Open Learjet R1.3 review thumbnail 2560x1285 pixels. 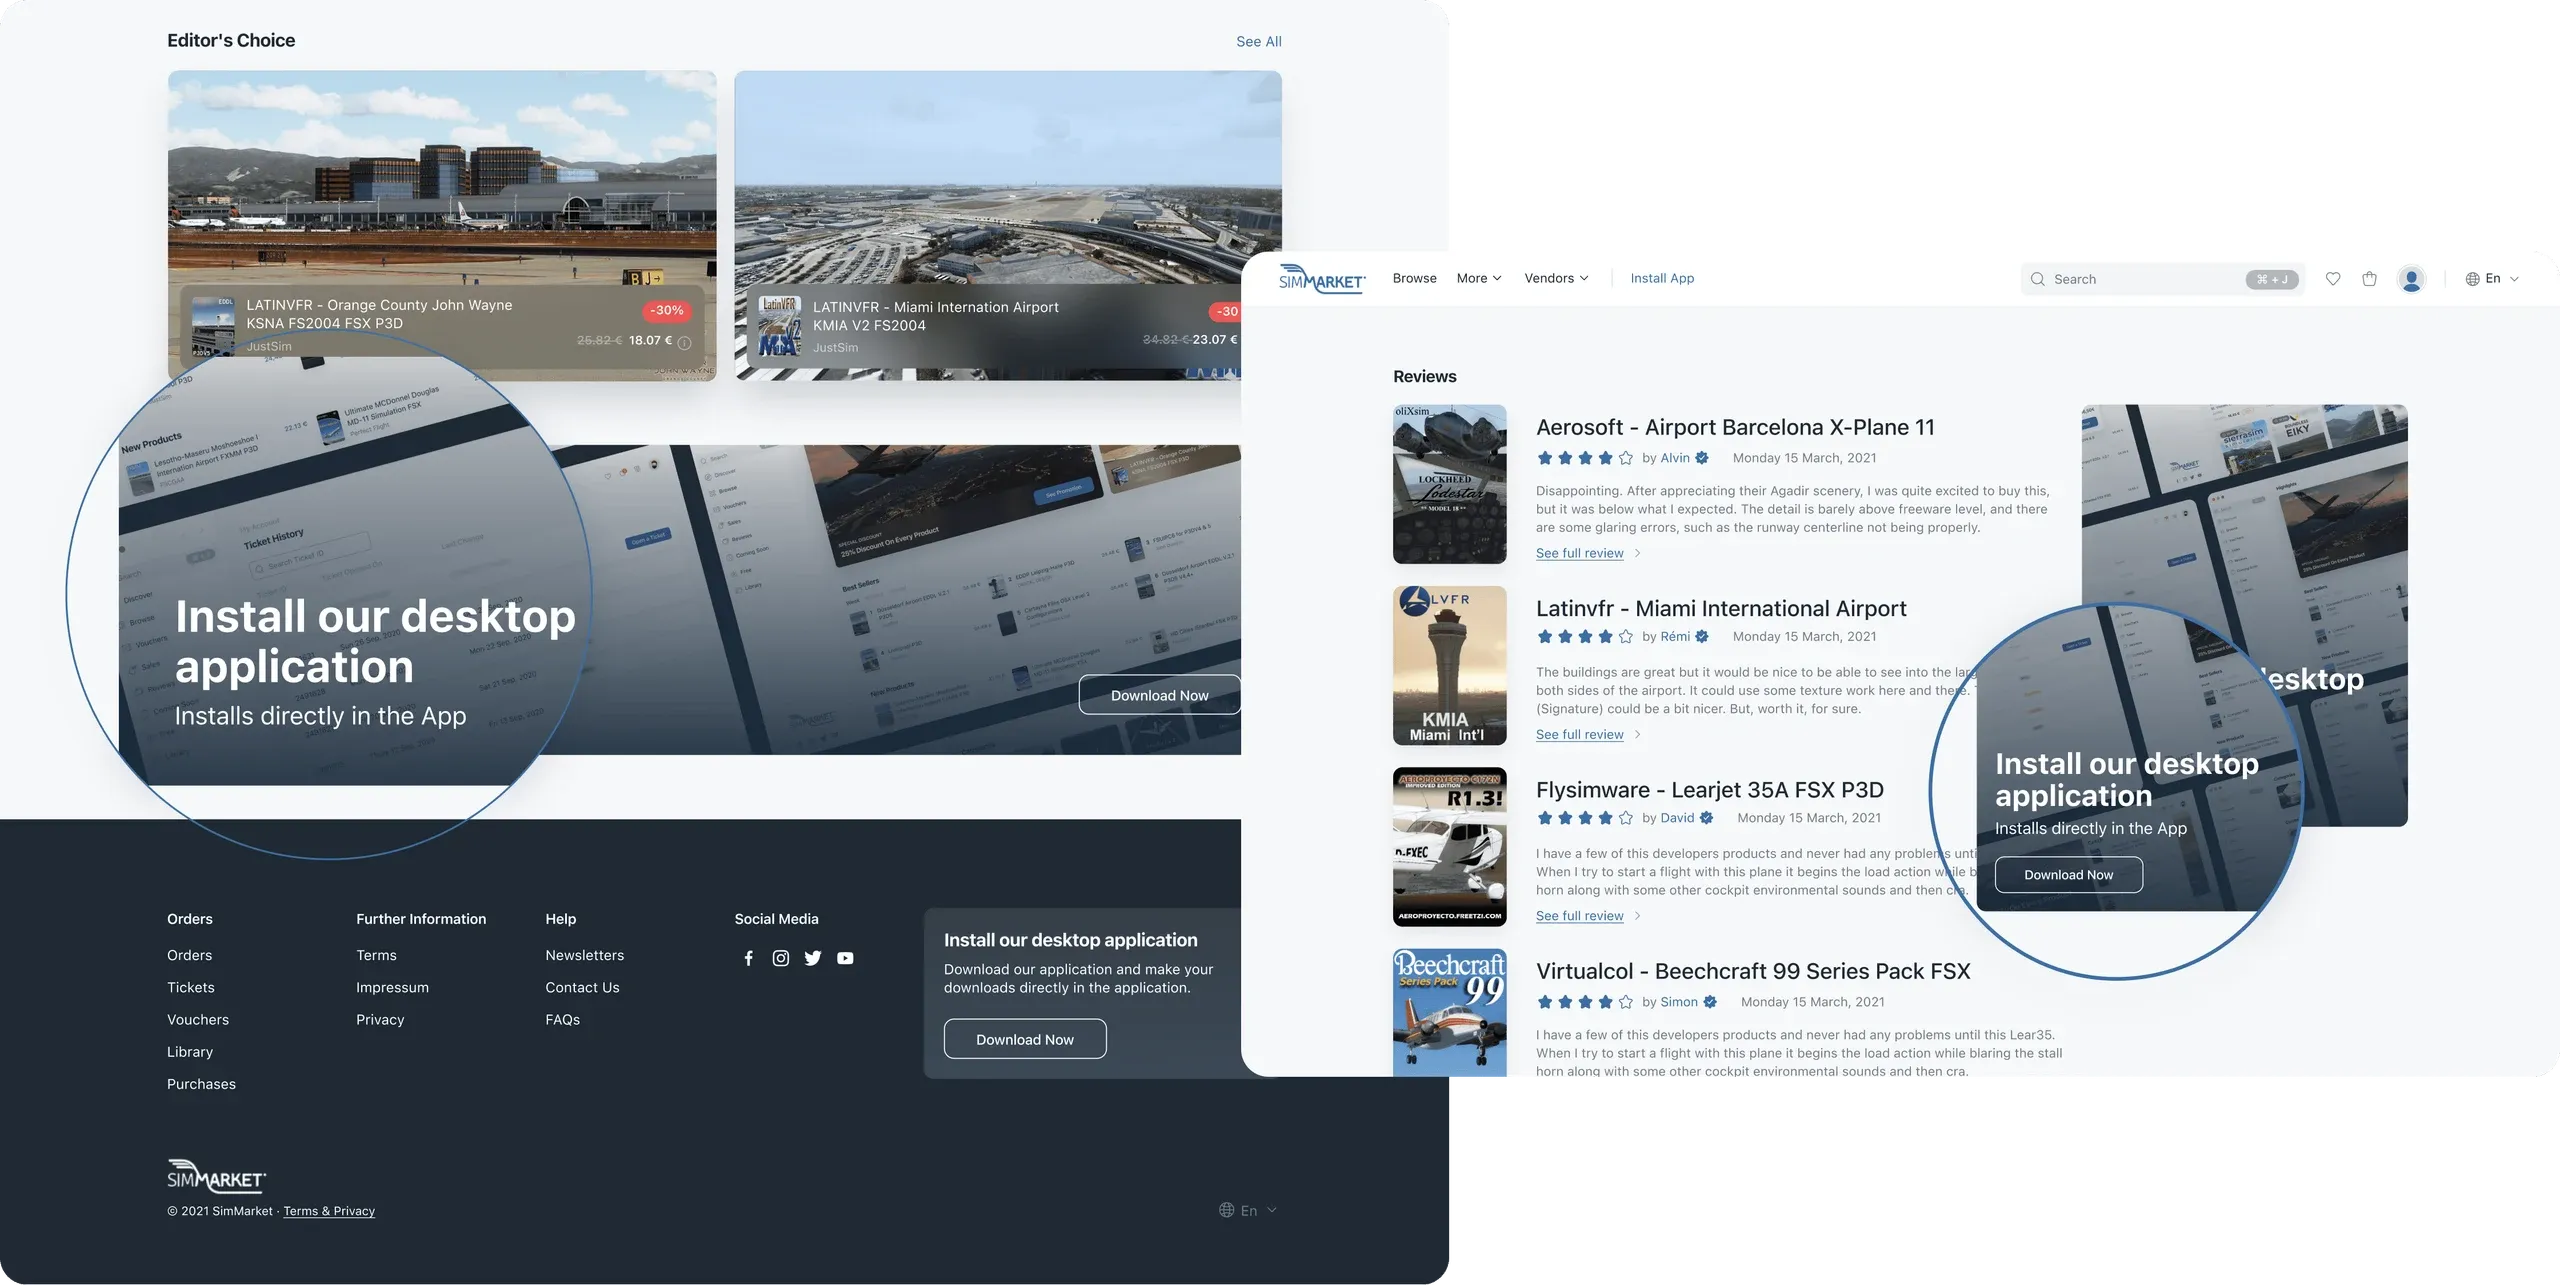(x=1449, y=847)
